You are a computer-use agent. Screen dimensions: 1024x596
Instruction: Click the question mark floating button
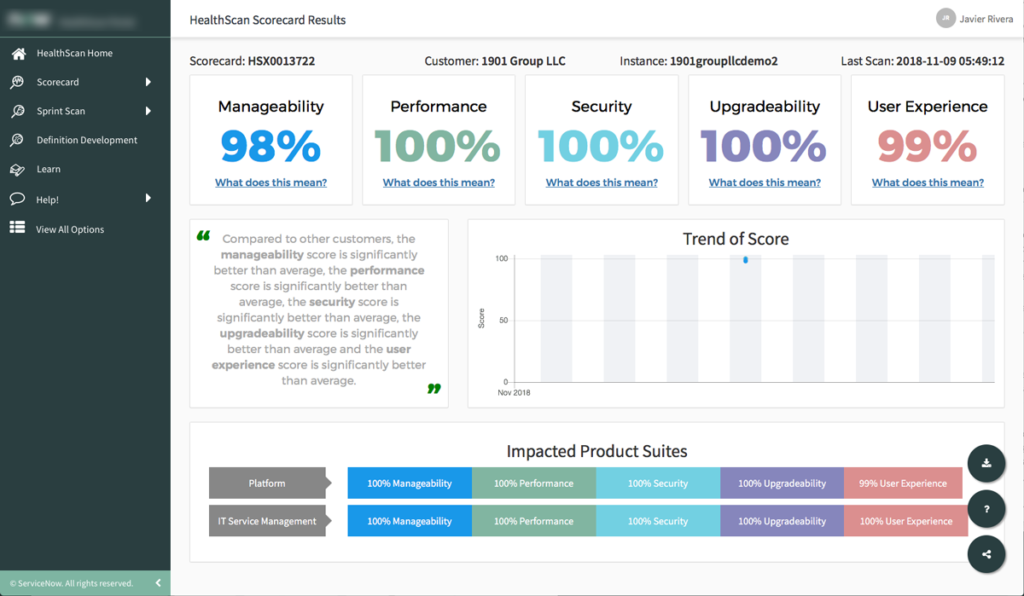[x=986, y=509]
